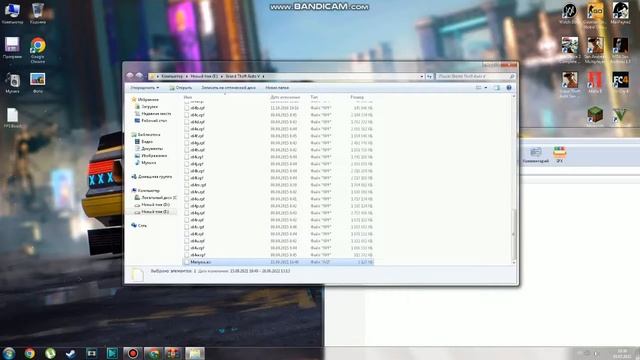Click Комментарий icon in the background window

536,156
